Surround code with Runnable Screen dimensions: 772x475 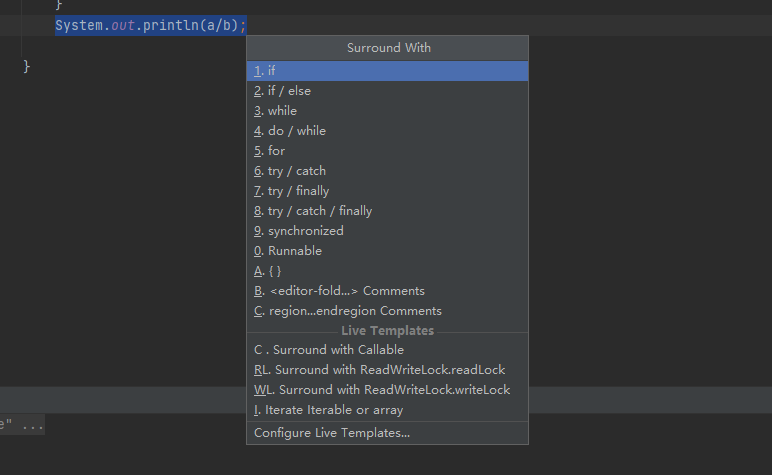coord(294,251)
